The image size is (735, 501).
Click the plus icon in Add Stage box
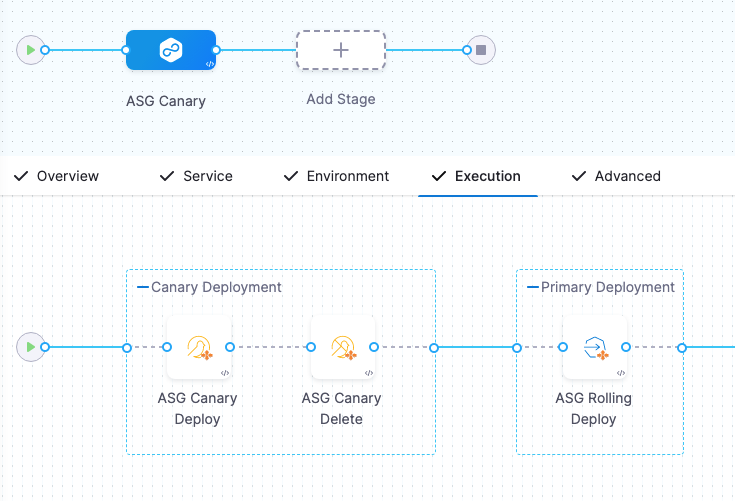[x=340, y=50]
